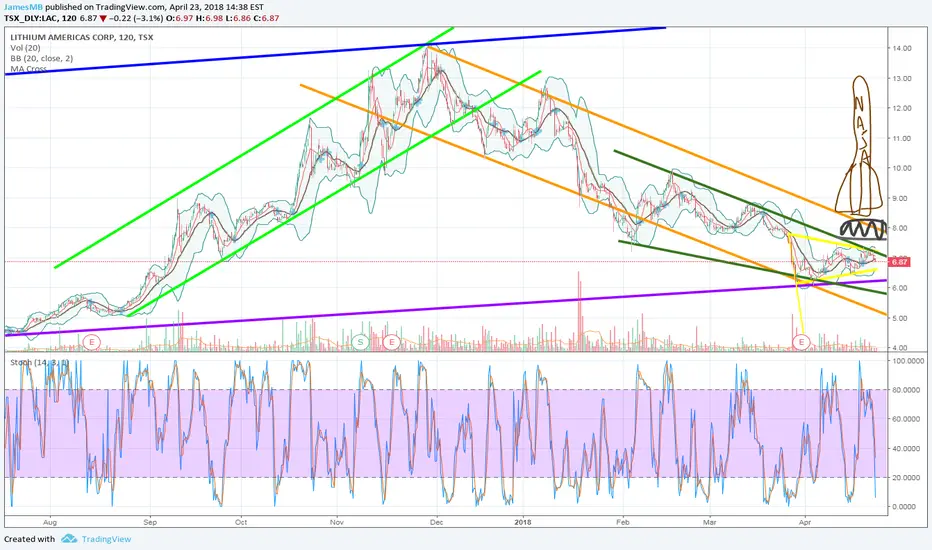The height and width of the screenshot is (550, 932).
Task: Select the MA Cross indicator label
Action: click(28, 69)
